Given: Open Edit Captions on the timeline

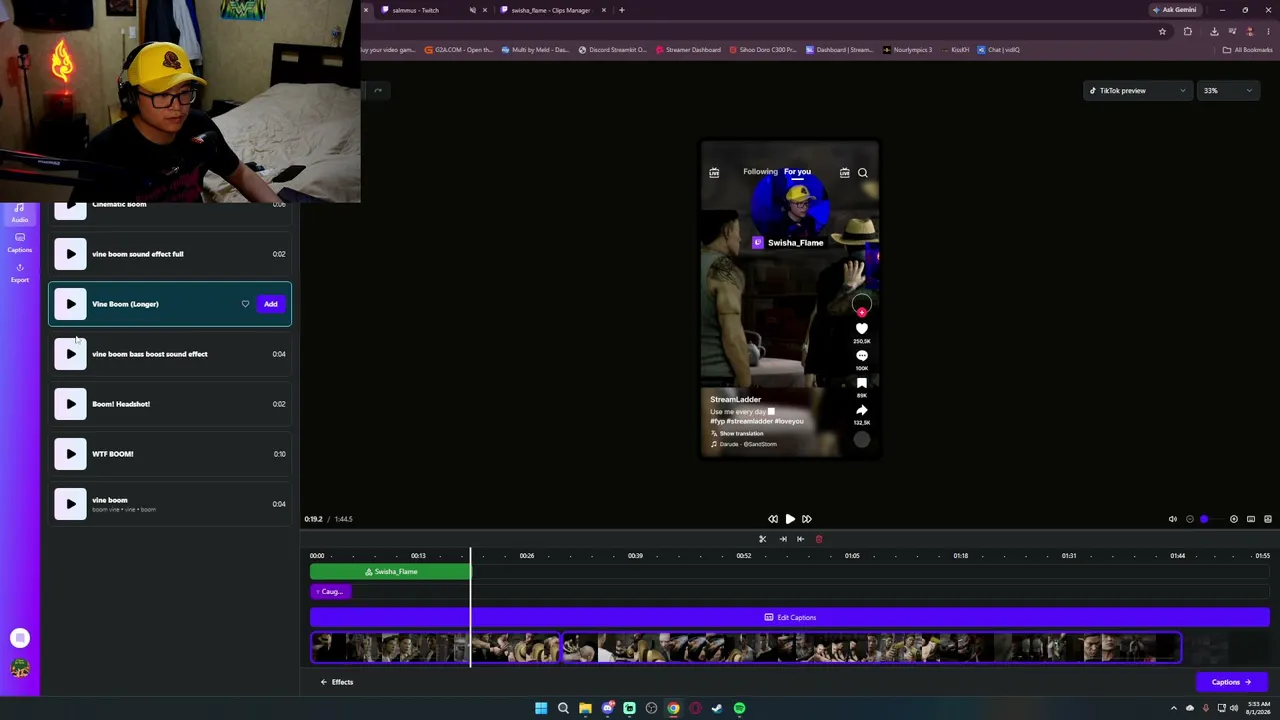Looking at the screenshot, I should (790, 618).
